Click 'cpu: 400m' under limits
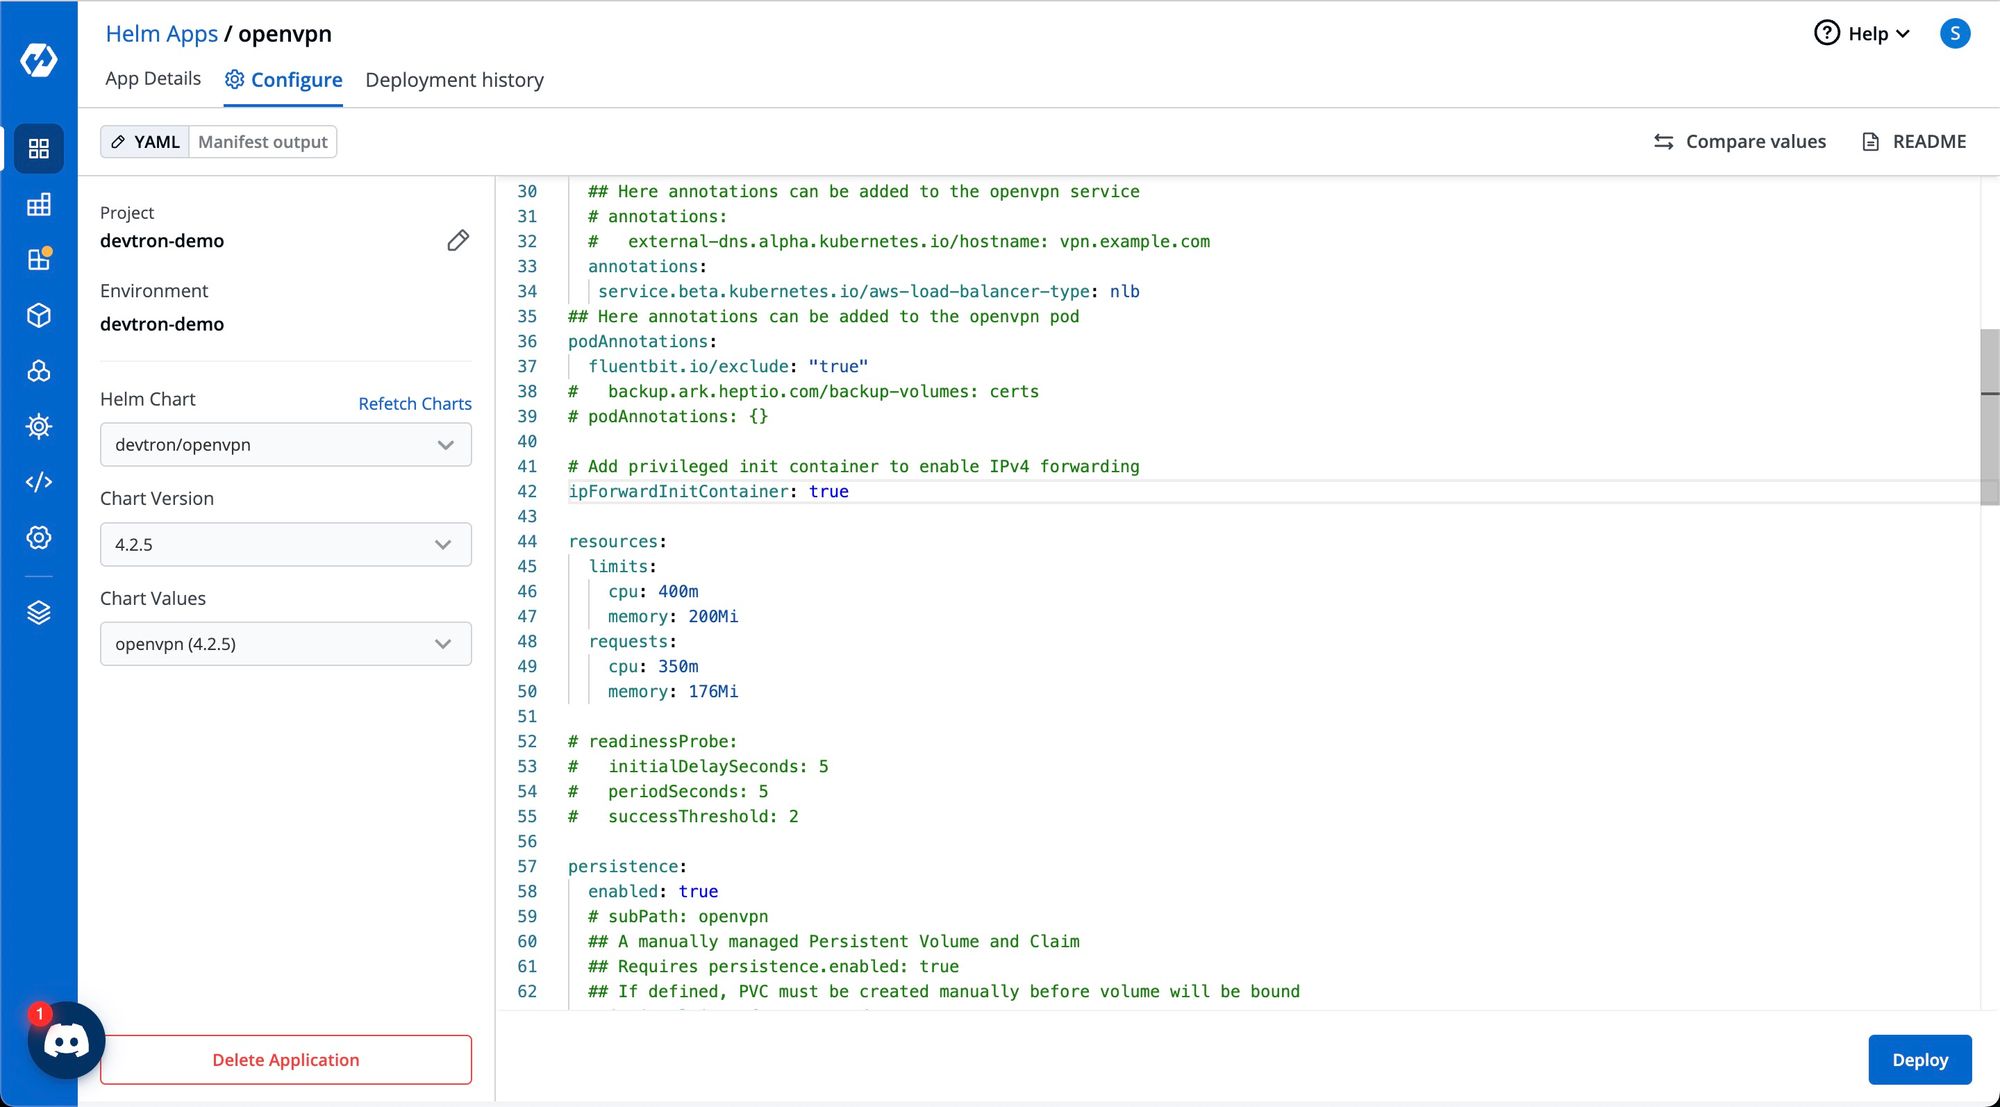2000x1107 pixels. pos(653,592)
